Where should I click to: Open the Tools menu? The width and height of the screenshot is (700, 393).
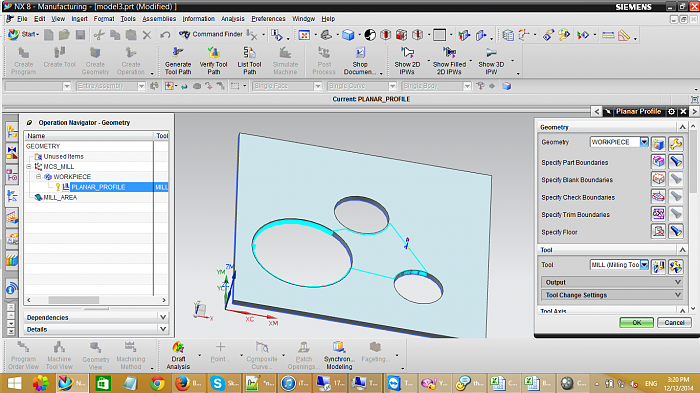coord(128,19)
